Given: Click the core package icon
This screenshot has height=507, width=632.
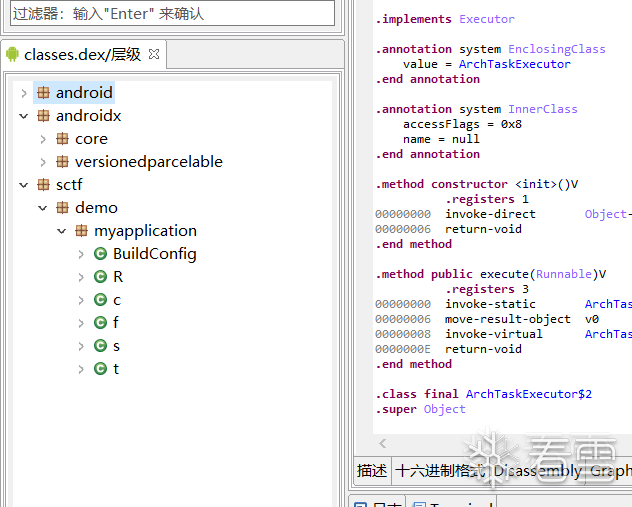Looking at the screenshot, I should pyautogui.click(x=62, y=139).
